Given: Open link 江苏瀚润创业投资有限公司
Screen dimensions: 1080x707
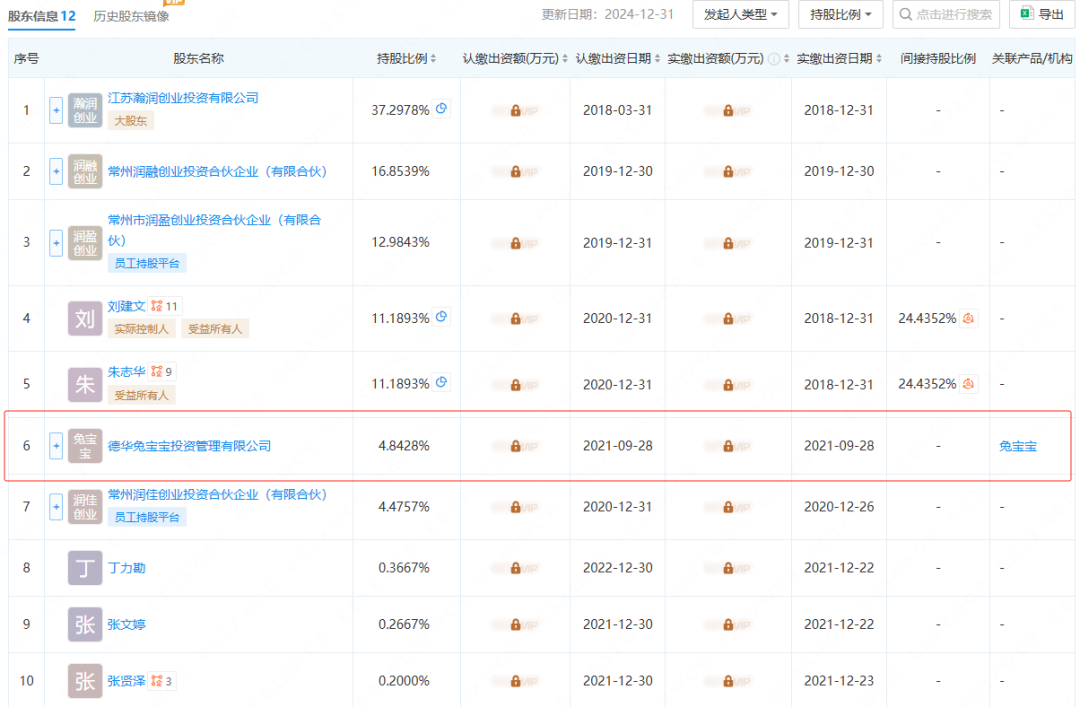Looking at the screenshot, I should (x=183, y=98).
